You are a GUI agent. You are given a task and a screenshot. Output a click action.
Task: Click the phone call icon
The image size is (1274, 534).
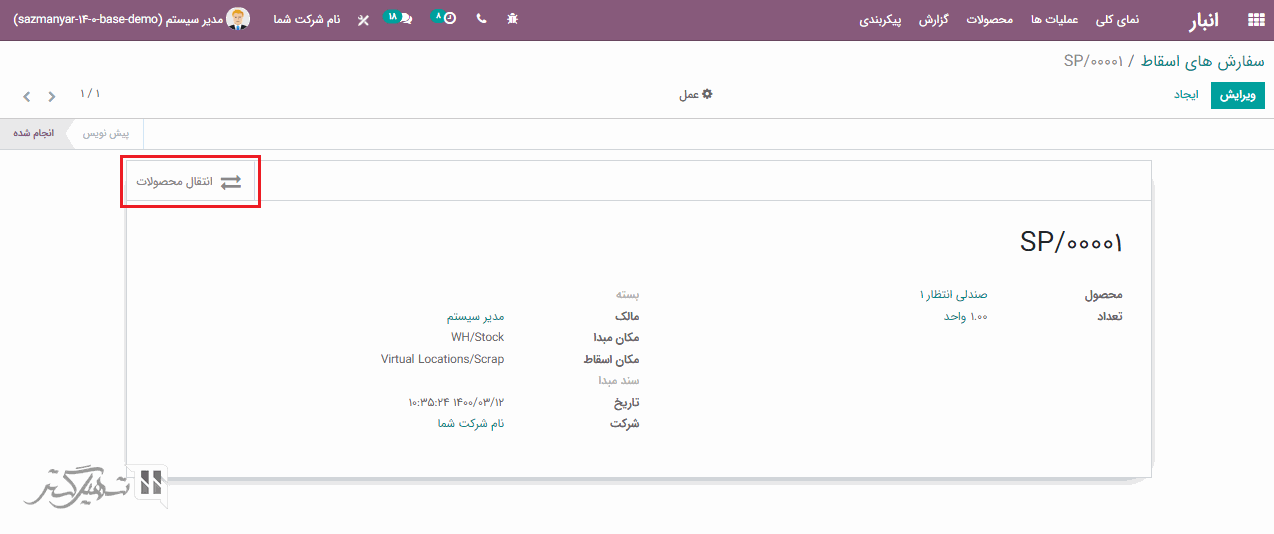(481, 19)
